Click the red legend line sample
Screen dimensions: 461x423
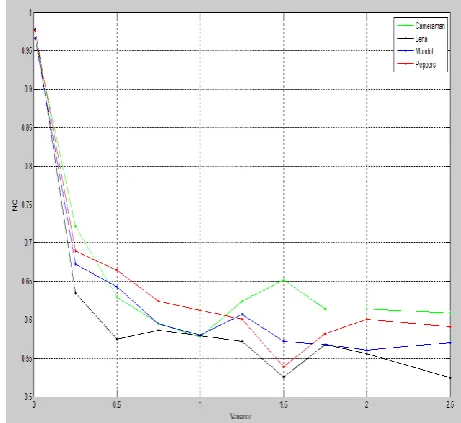tap(405, 64)
